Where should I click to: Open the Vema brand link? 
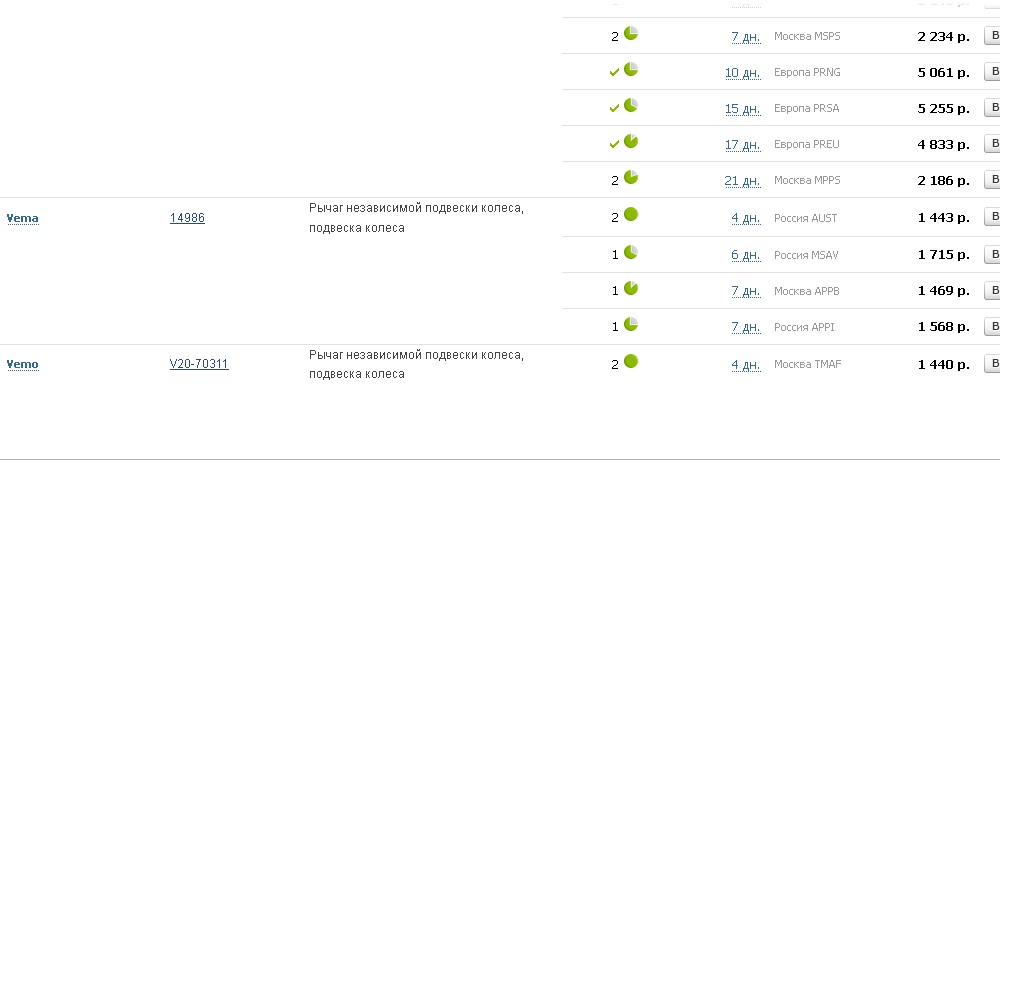23,218
